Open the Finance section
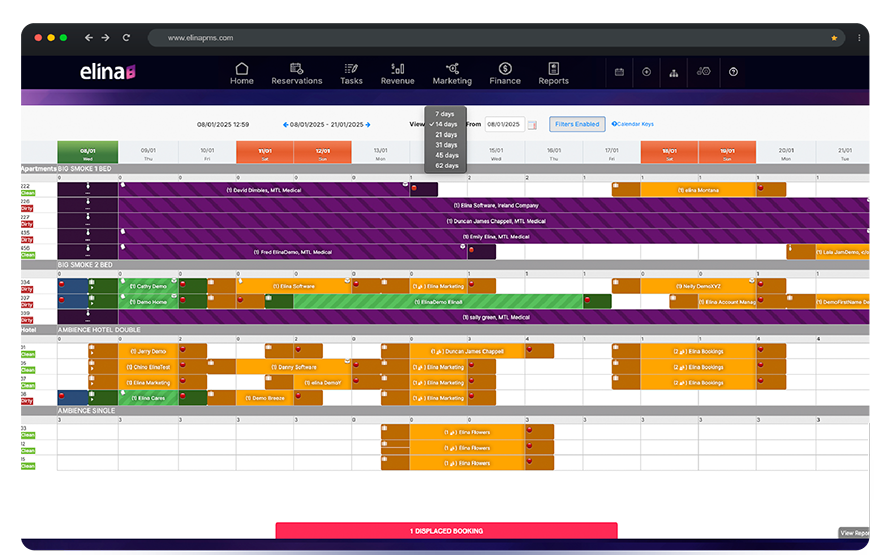 tap(505, 74)
